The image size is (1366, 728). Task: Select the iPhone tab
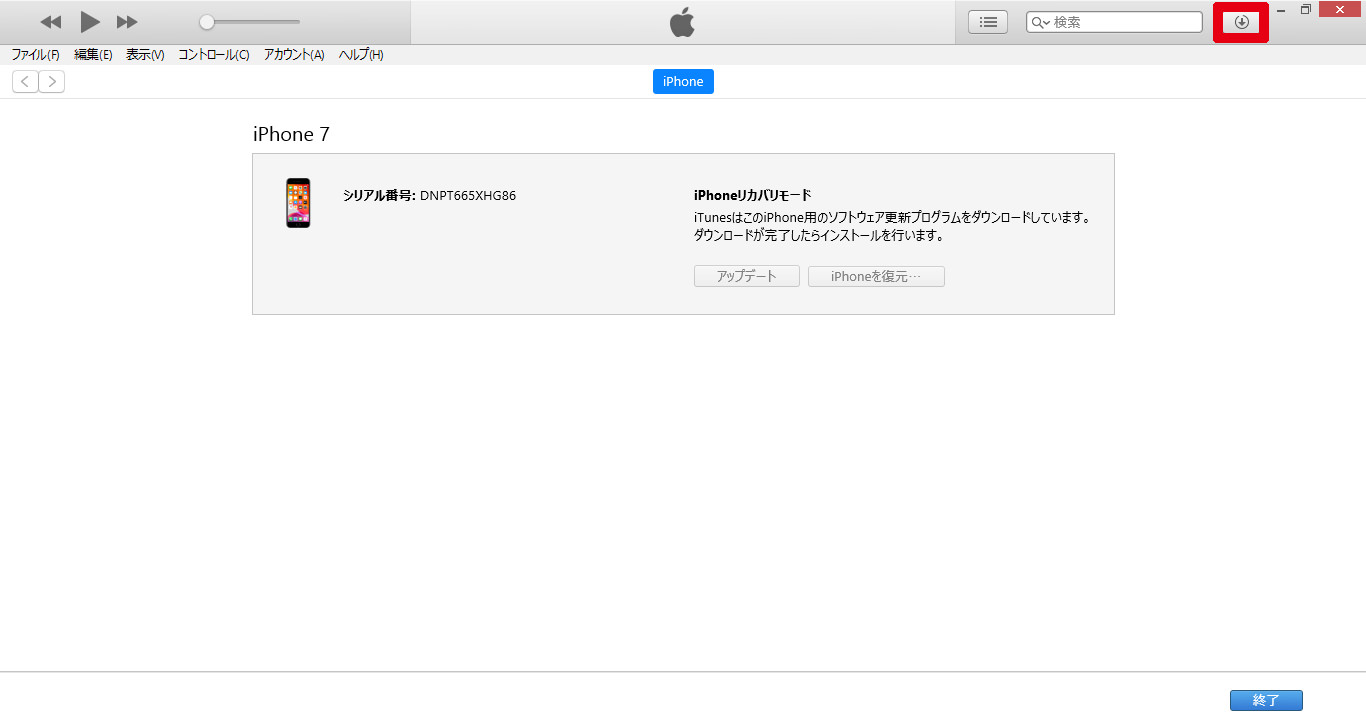click(683, 82)
